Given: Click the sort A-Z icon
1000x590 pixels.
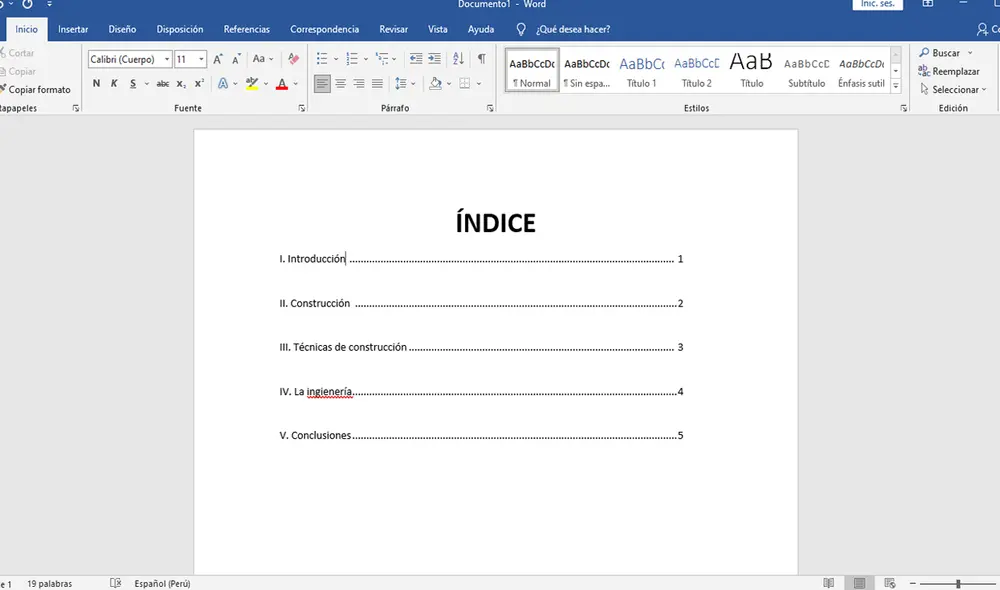Looking at the screenshot, I should [458, 59].
